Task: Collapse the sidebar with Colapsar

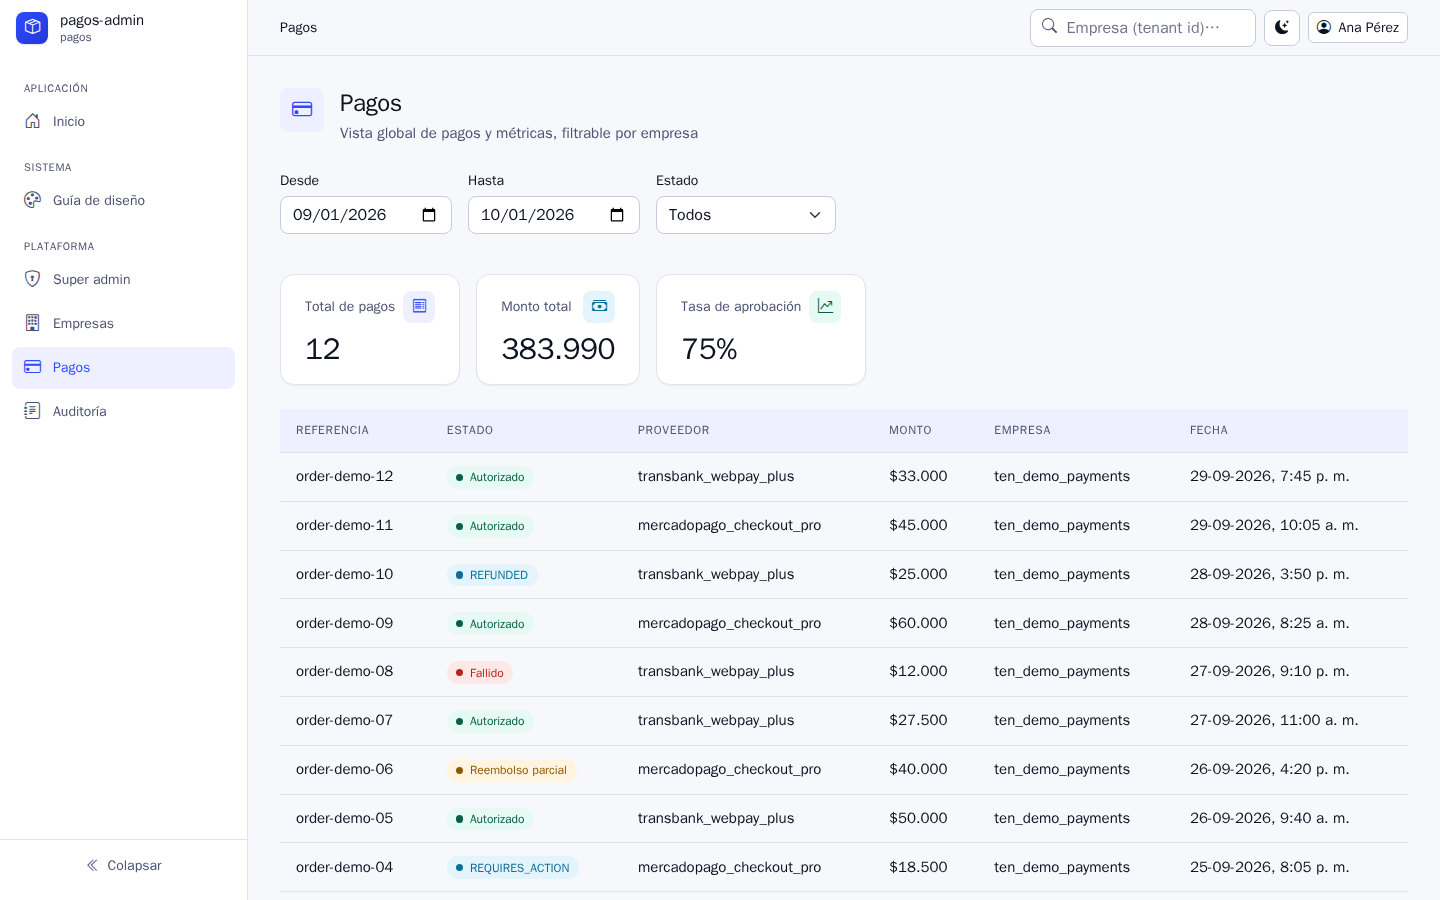Action: pos(123,865)
